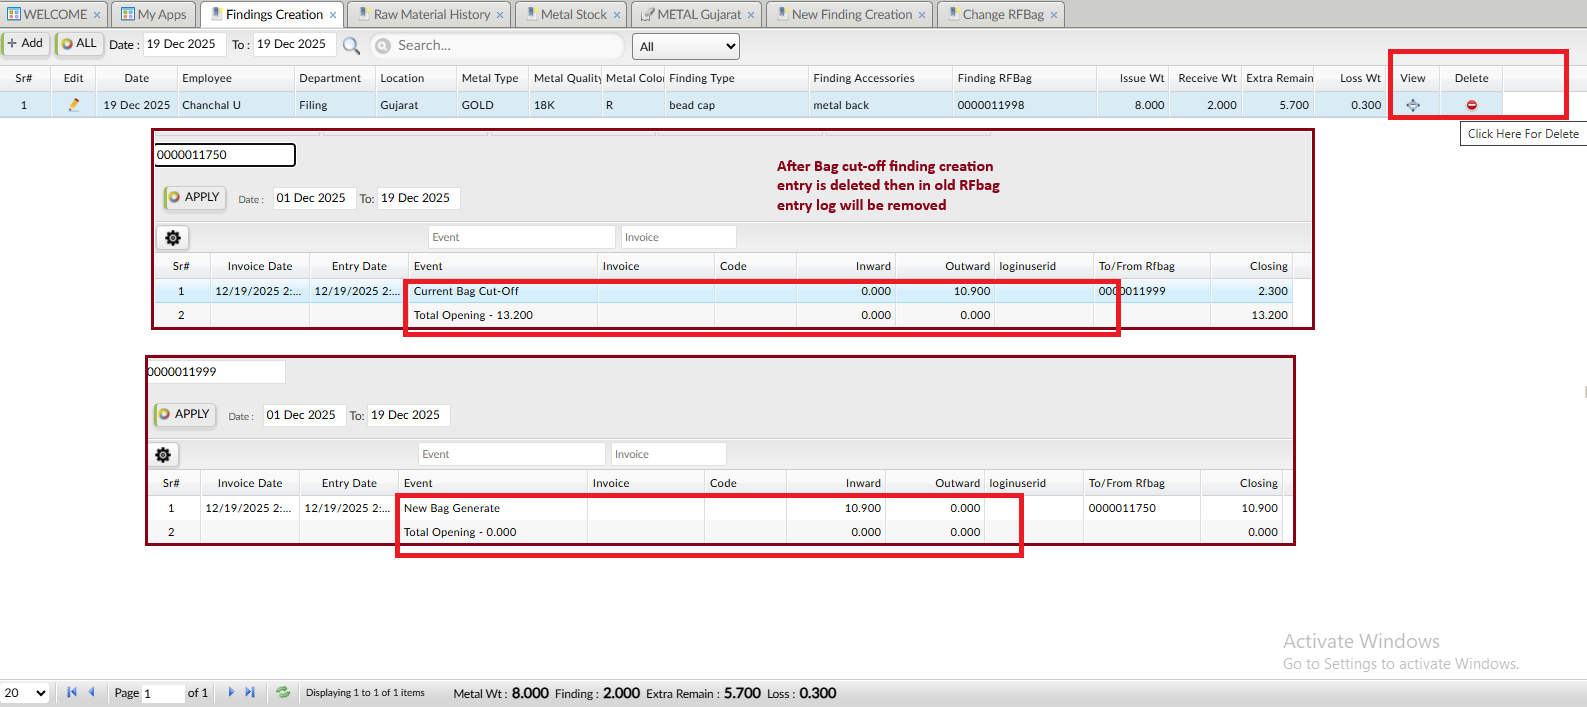Close the Findings Creation tab
Viewport: 1587px width, 707px height.
(x=333, y=15)
